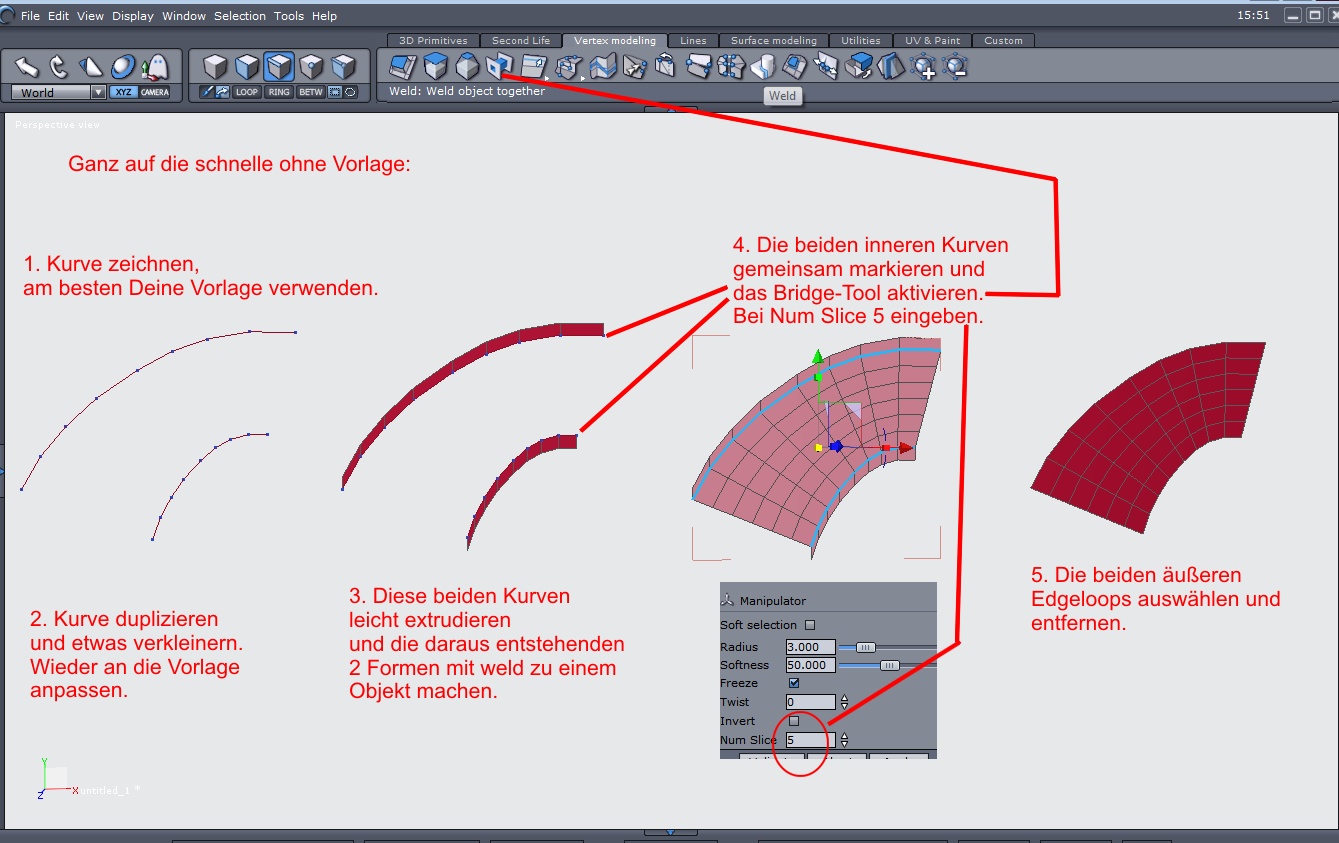Toggle the XYZ coordinate mode button

pyautogui.click(x=123, y=92)
